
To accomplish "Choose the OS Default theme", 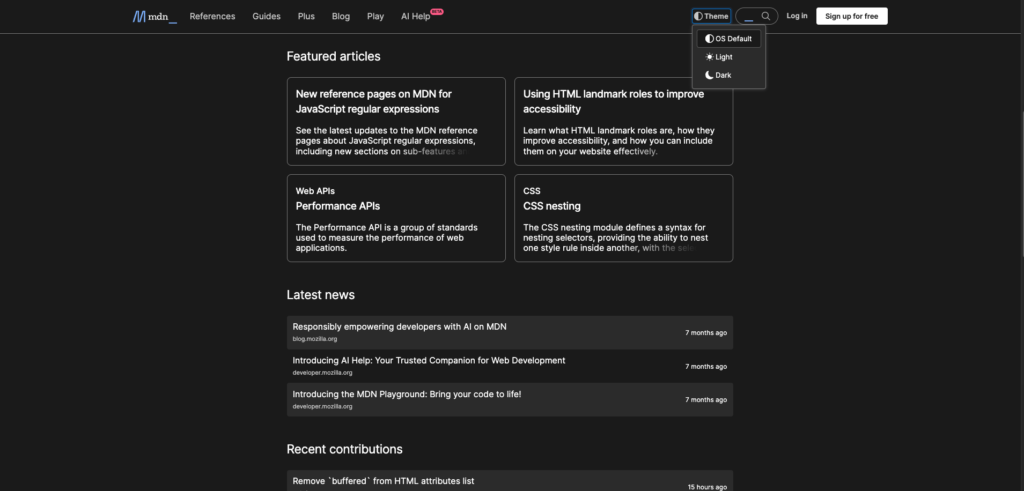I will pyautogui.click(x=729, y=39).
